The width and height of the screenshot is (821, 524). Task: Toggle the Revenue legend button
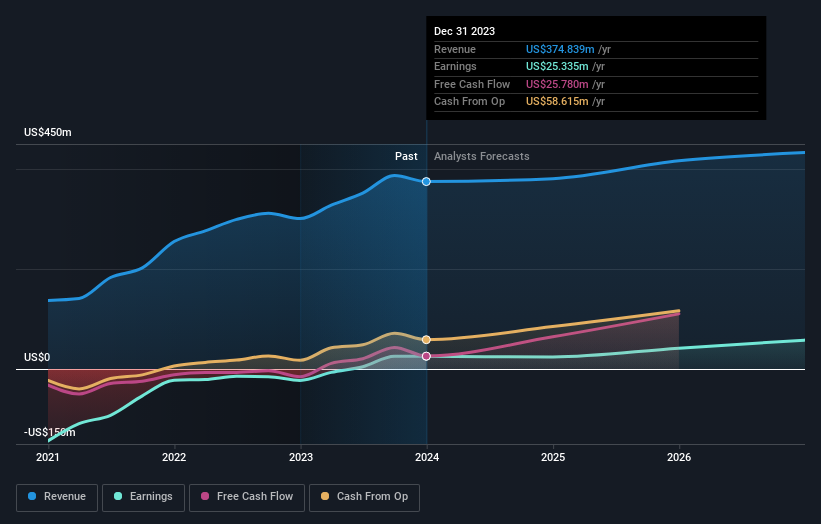[x=57, y=497]
